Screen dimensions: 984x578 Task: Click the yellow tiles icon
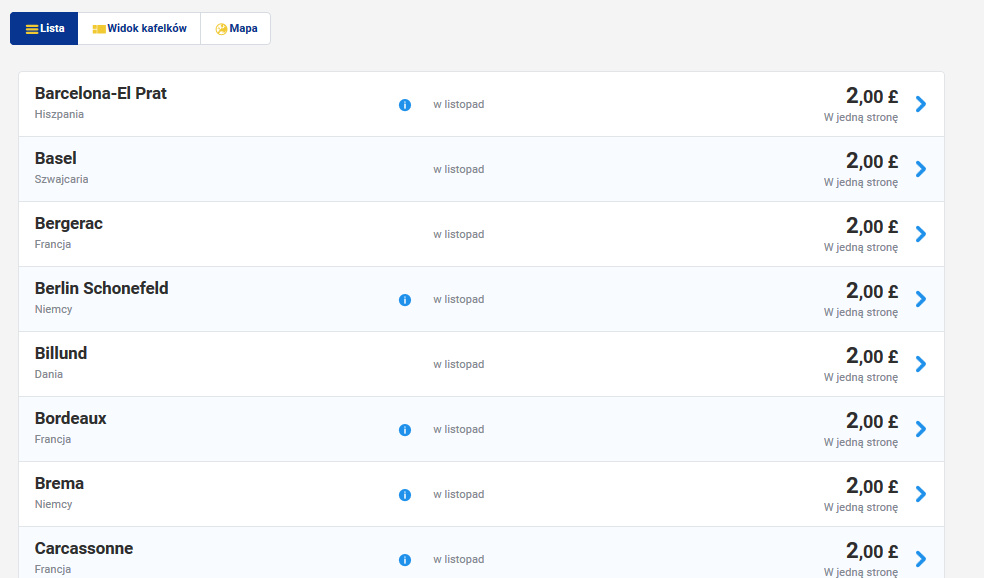pyautogui.click(x=99, y=29)
